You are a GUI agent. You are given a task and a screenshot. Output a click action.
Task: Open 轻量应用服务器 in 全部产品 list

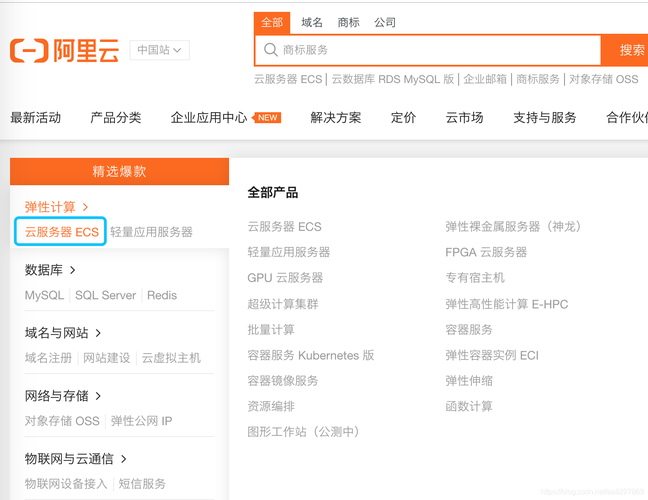pyautogui.click(x=289, y=252)
